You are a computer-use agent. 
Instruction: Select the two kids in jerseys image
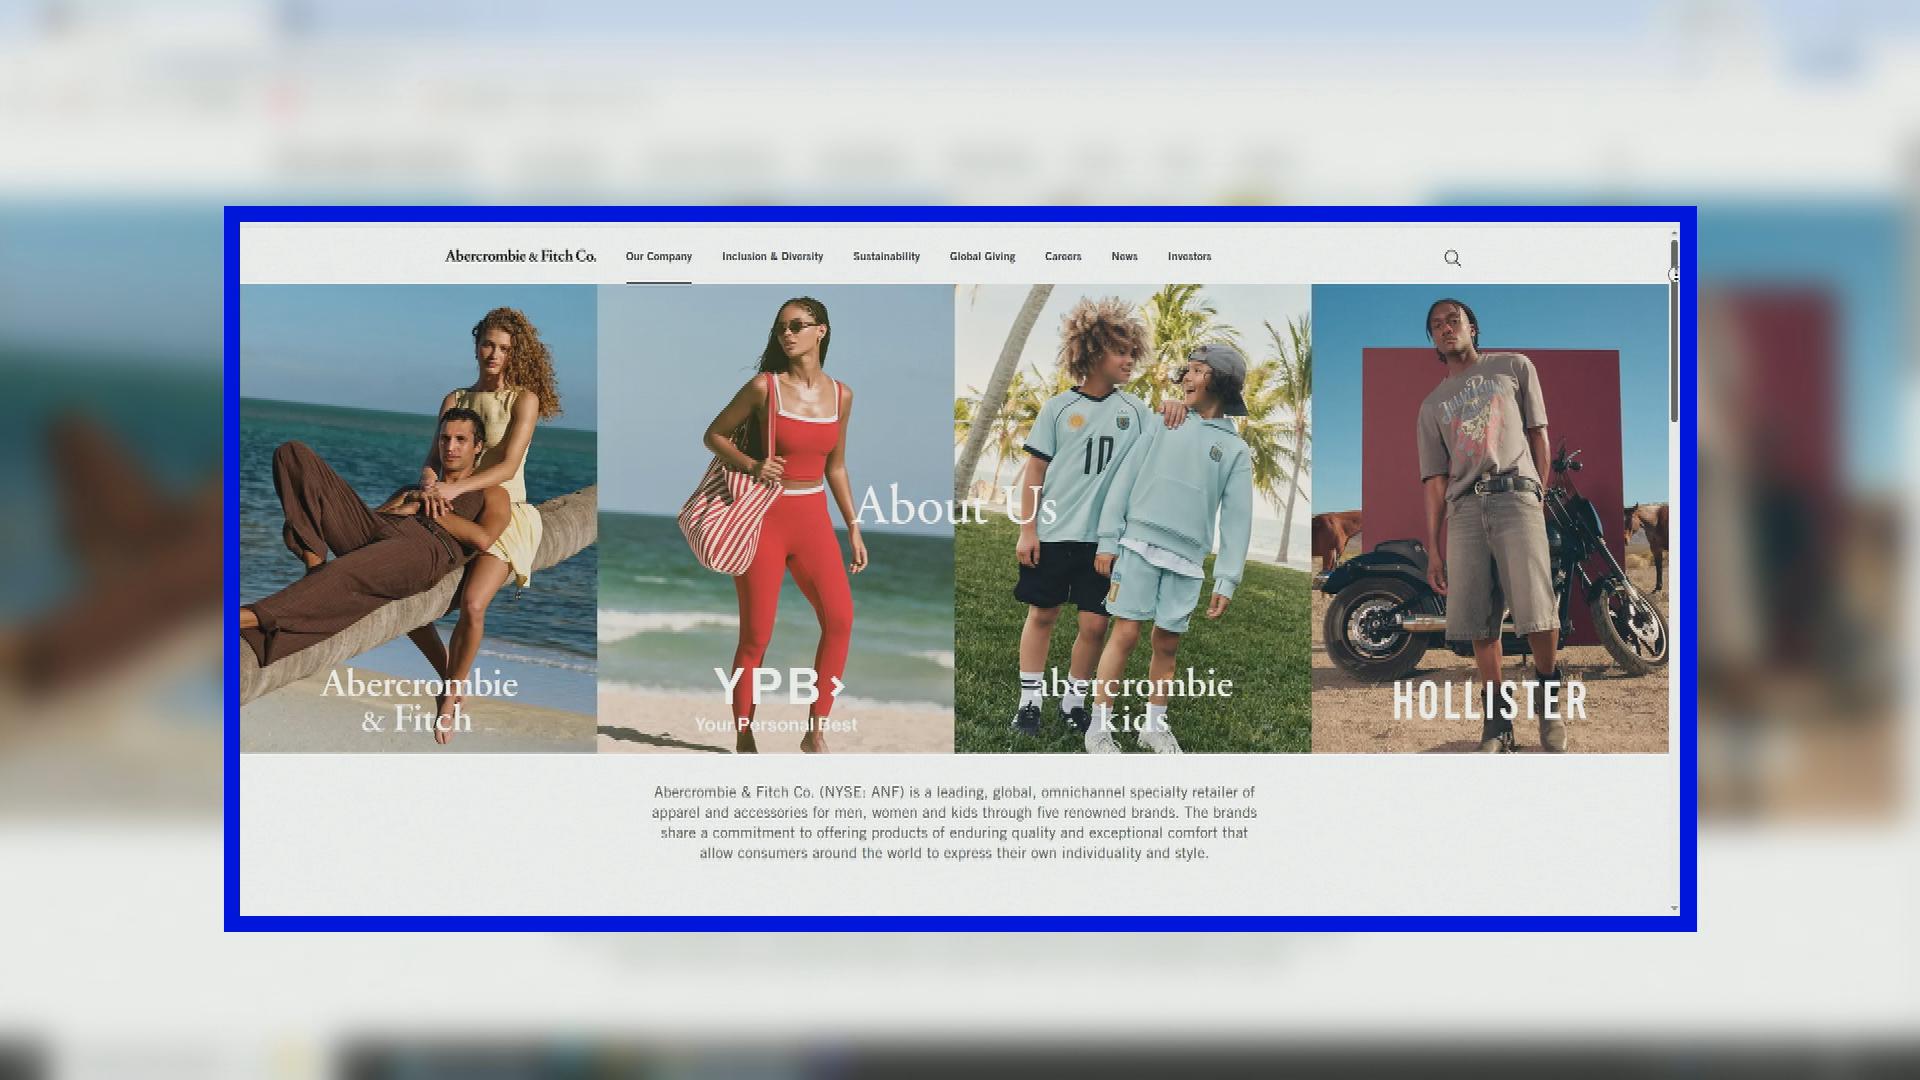click(x=1133, y=518)
